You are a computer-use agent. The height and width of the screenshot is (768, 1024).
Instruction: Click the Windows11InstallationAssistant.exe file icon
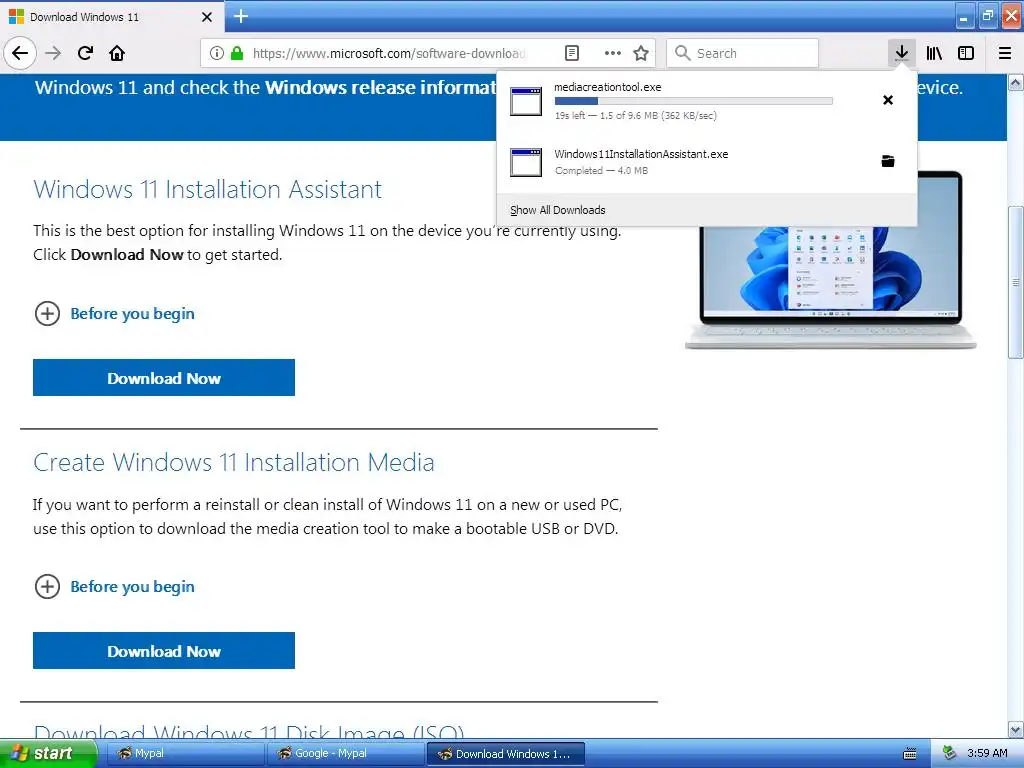(x=526, y=162)
